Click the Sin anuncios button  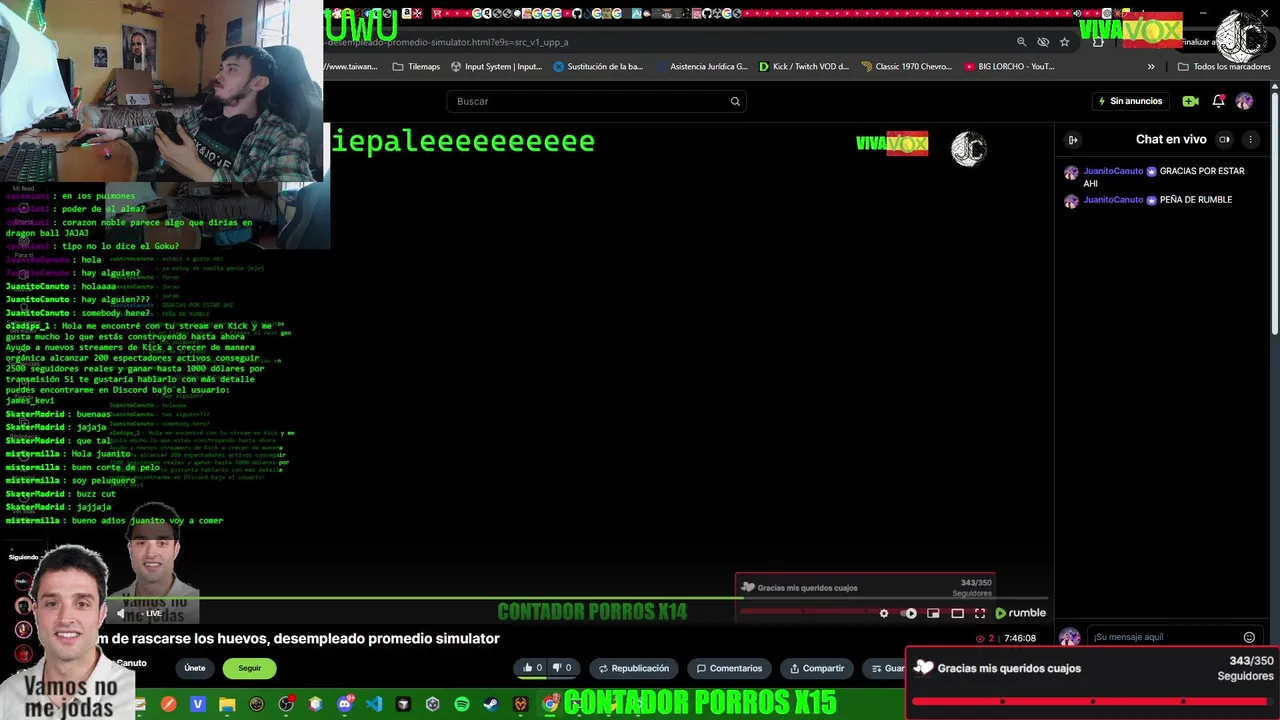(1130, 101)
